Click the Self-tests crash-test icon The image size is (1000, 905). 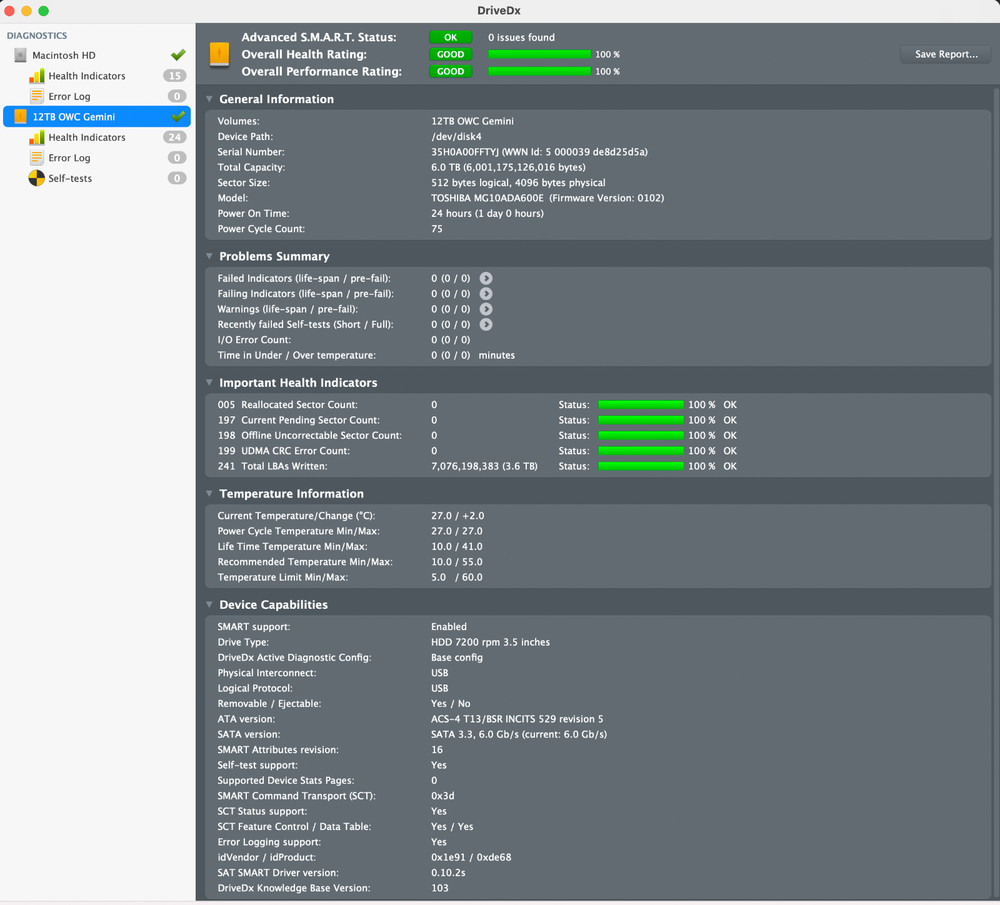[x=37, y=178]
